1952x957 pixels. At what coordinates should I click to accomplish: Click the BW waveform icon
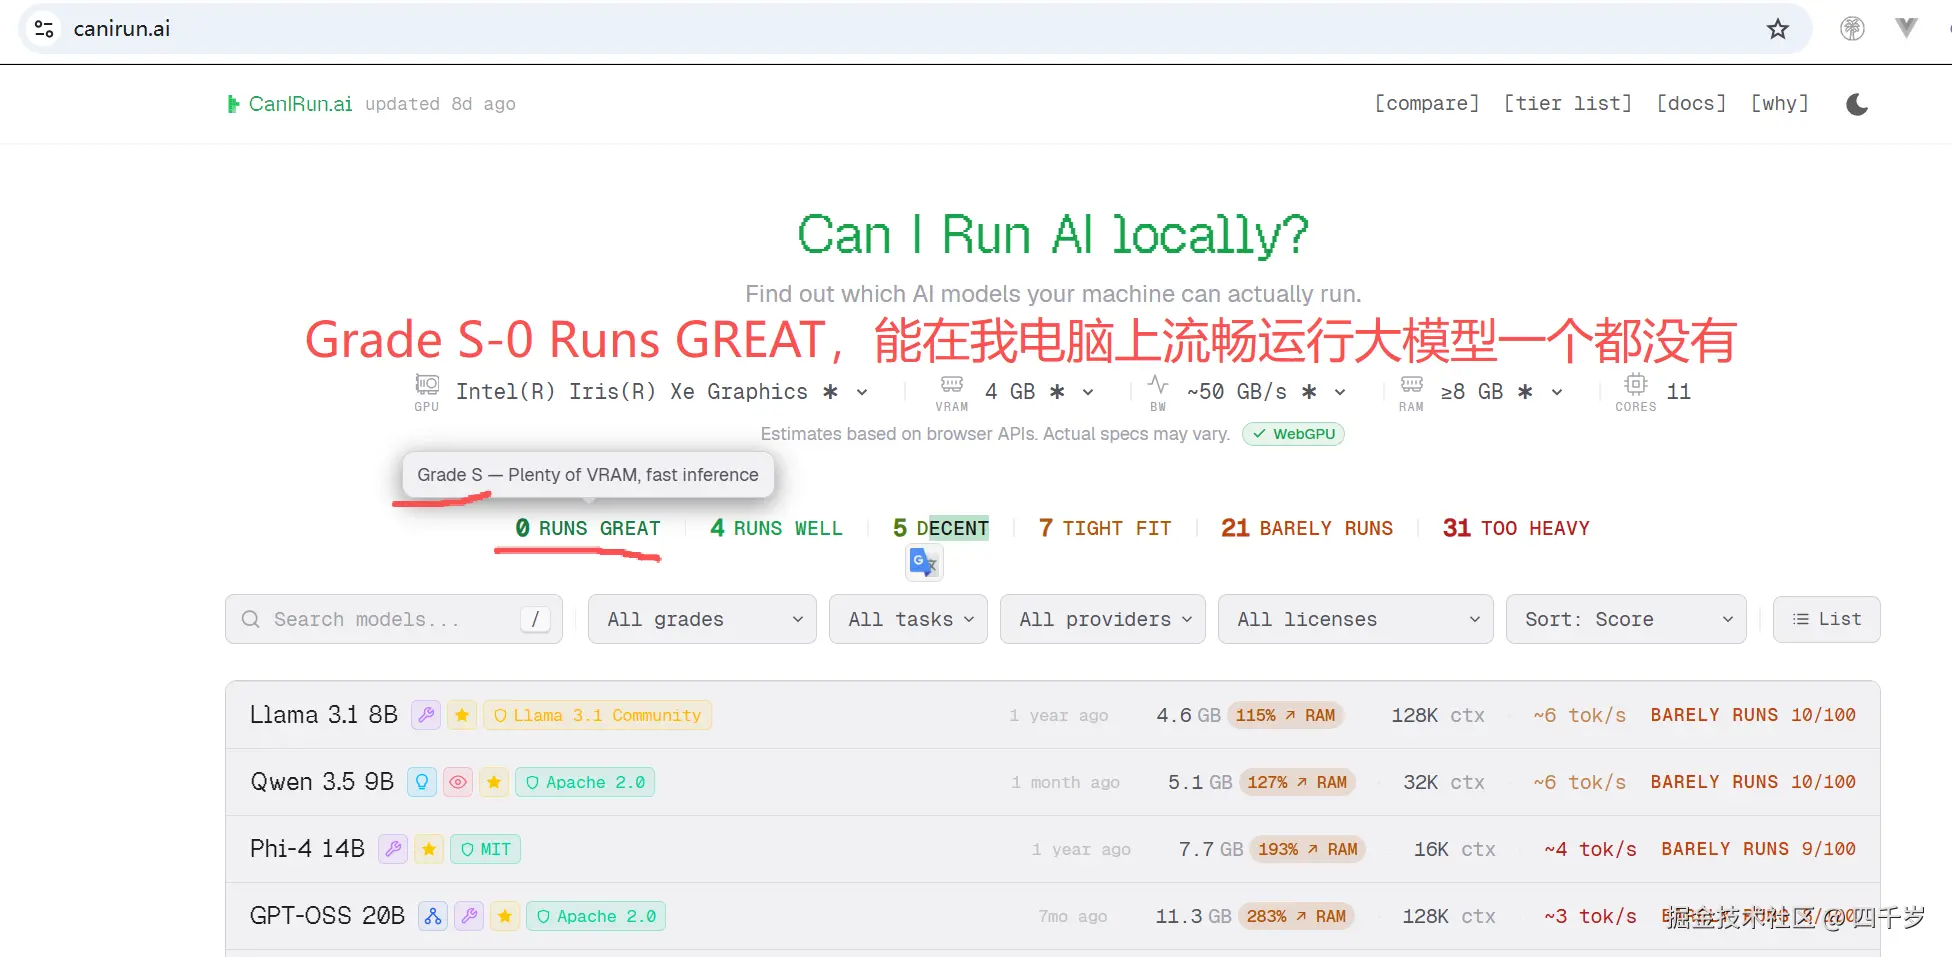(x=1158, y=385)
